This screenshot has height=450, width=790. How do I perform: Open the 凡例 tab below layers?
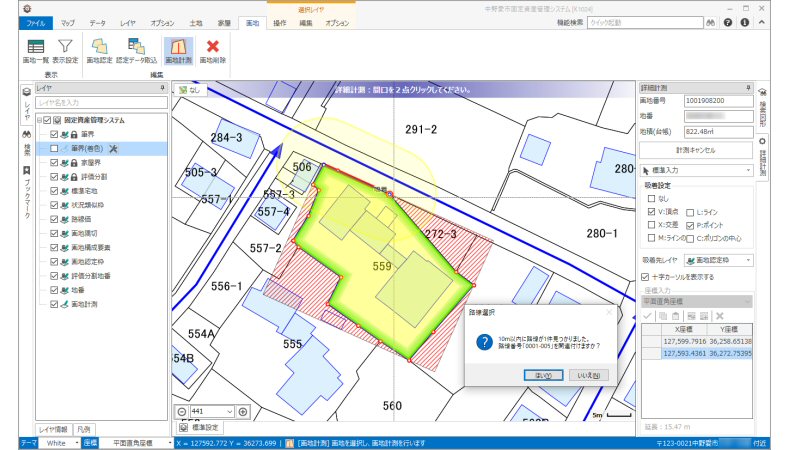(85, 428)
